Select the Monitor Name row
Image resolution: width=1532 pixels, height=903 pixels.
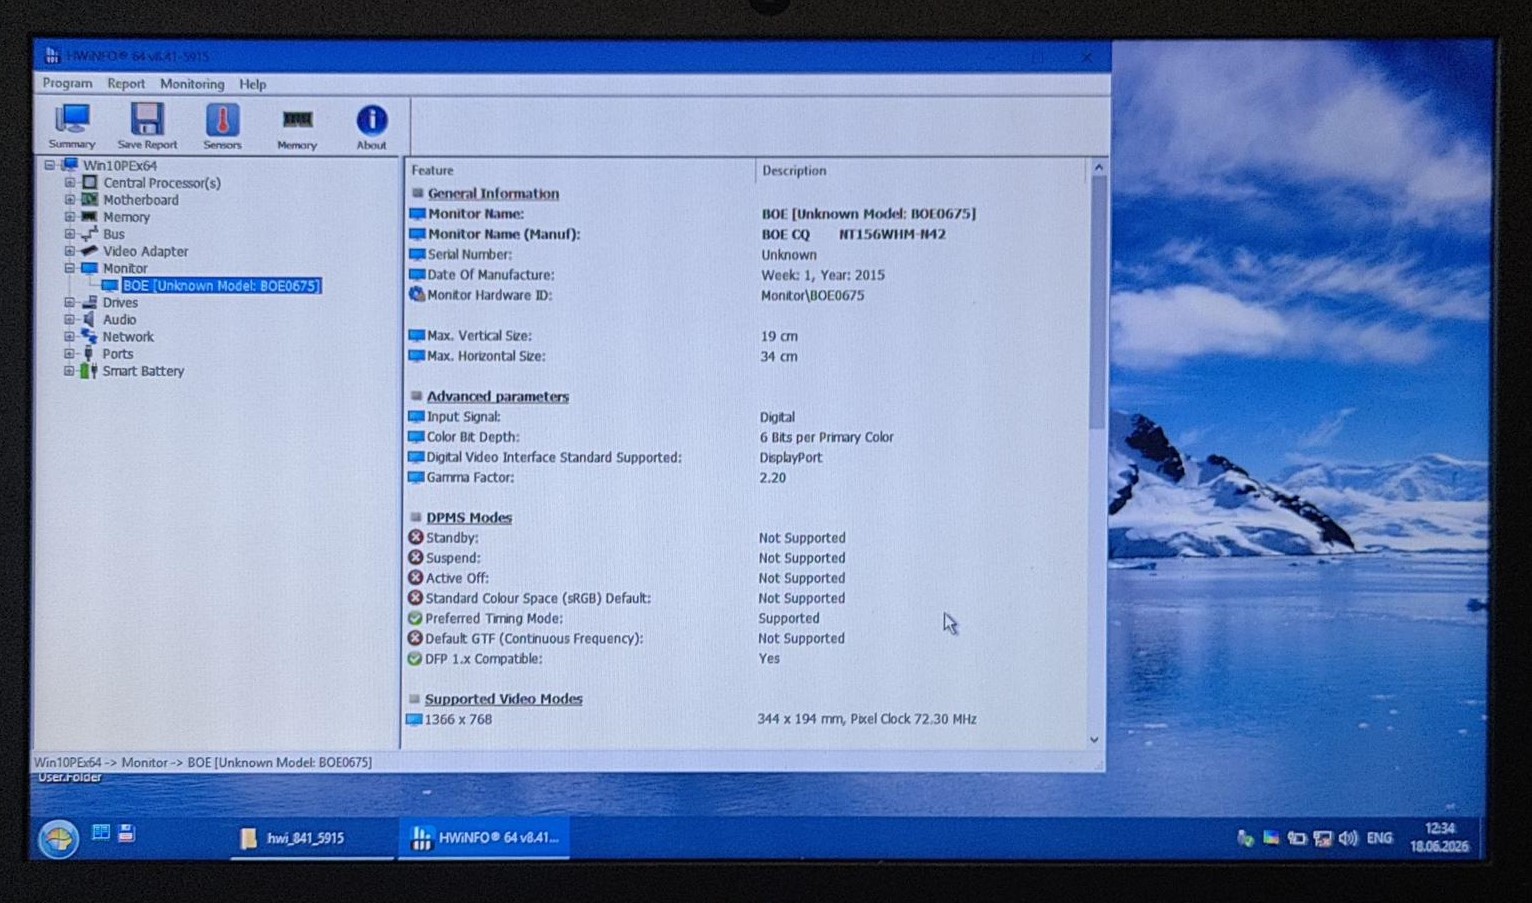(x=745, y=214)
